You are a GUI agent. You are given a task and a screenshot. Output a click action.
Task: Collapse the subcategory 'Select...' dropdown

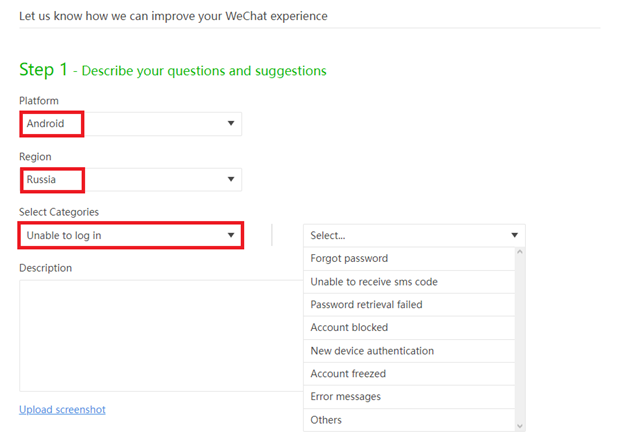click(414, 236)
